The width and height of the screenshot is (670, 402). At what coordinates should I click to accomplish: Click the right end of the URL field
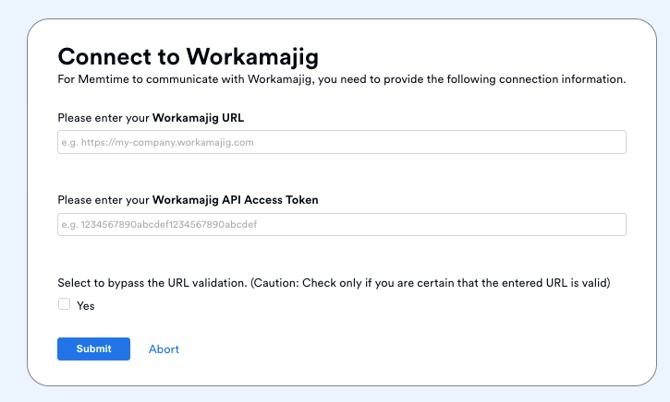coord(610,142)
